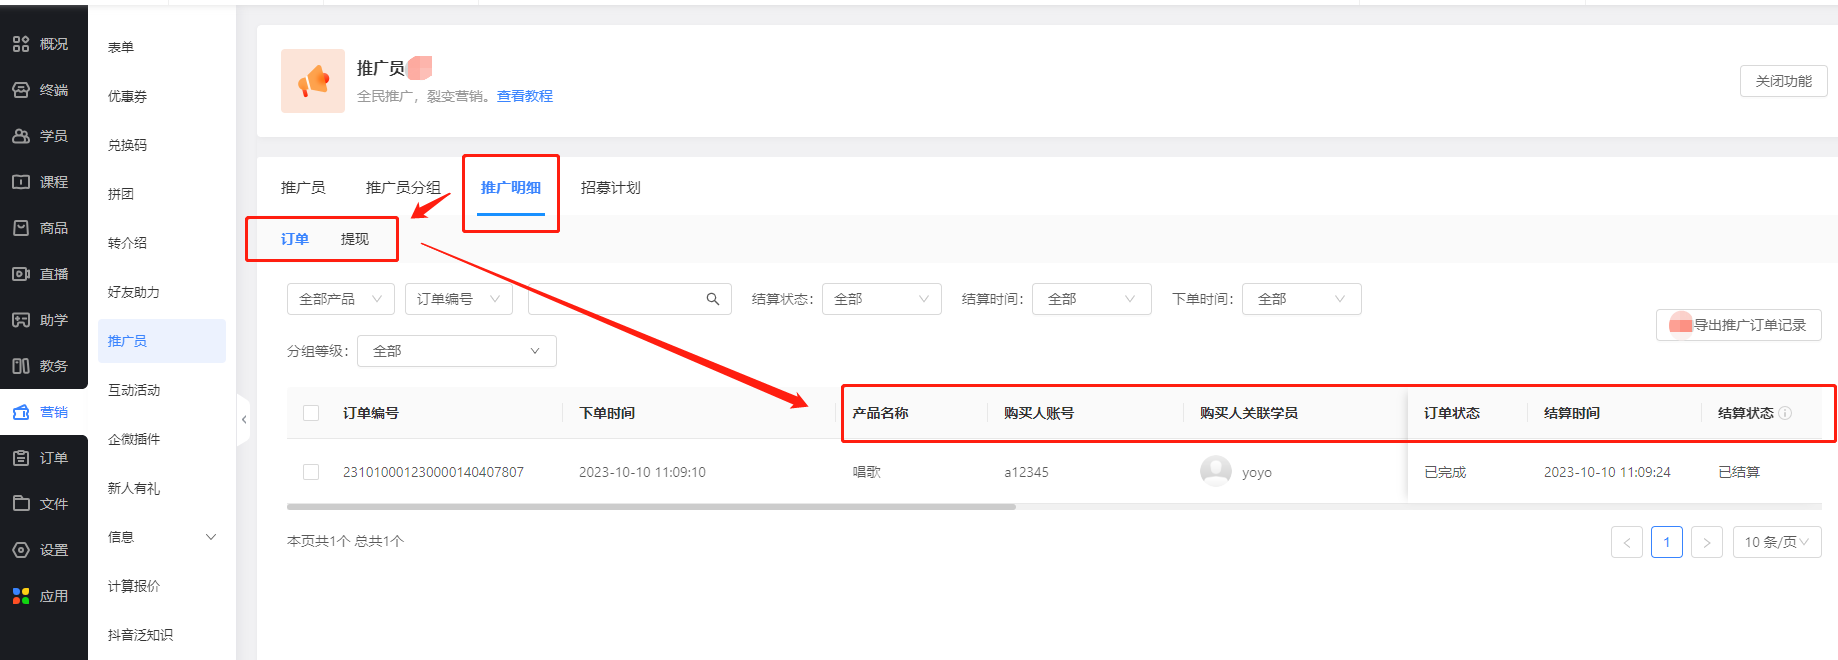The width and height of the screenshot is (1838, 660).
Task: Click 导出推广订单记录 export button
Action: pos(1739,325)
